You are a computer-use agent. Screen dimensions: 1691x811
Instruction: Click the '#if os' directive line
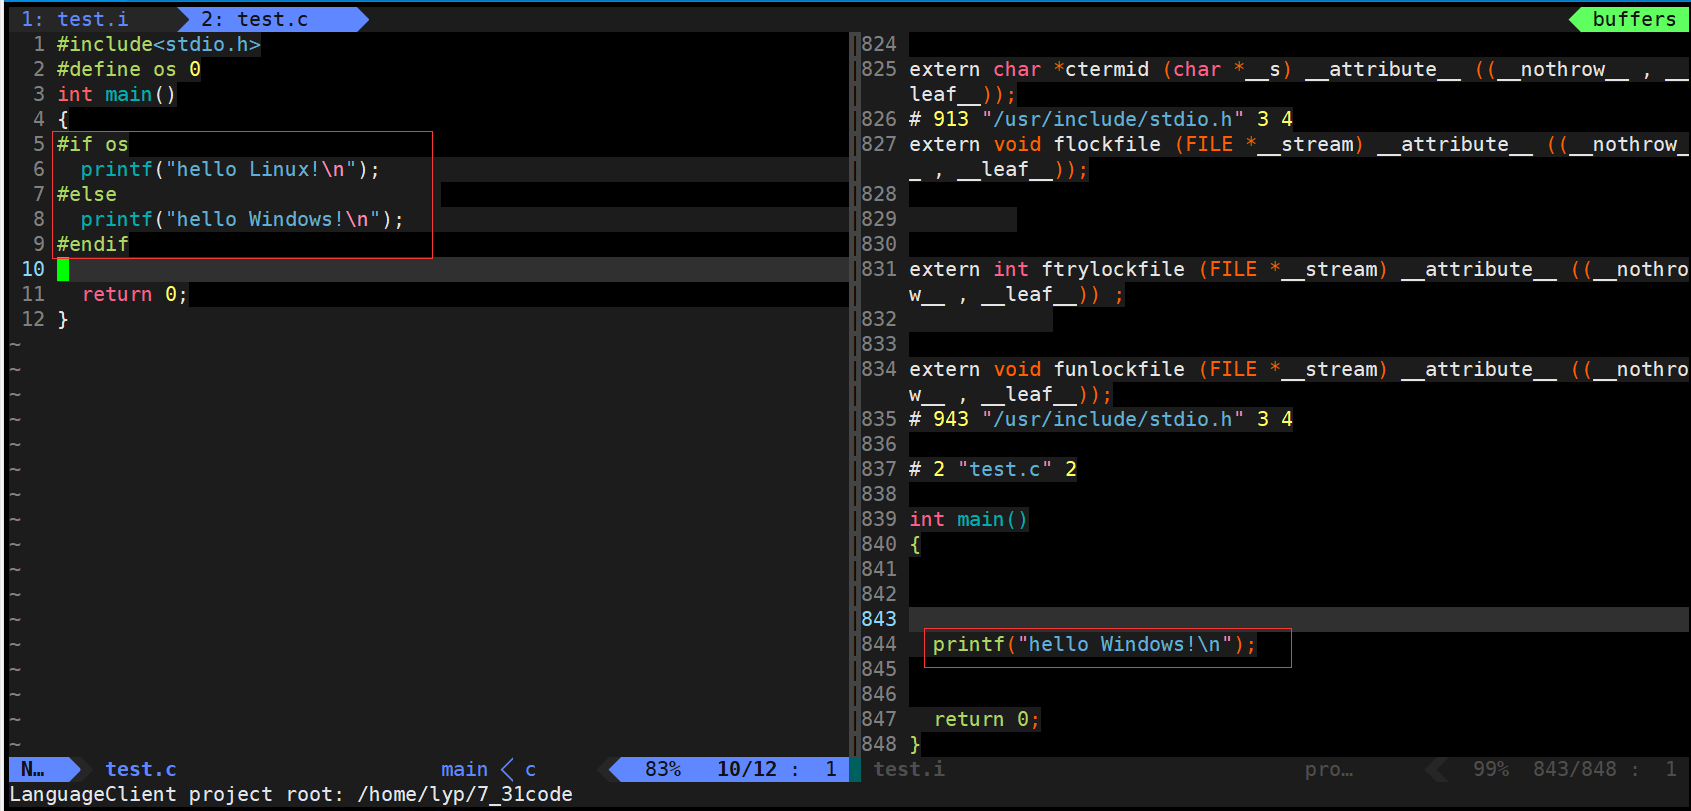pos(92,144)
